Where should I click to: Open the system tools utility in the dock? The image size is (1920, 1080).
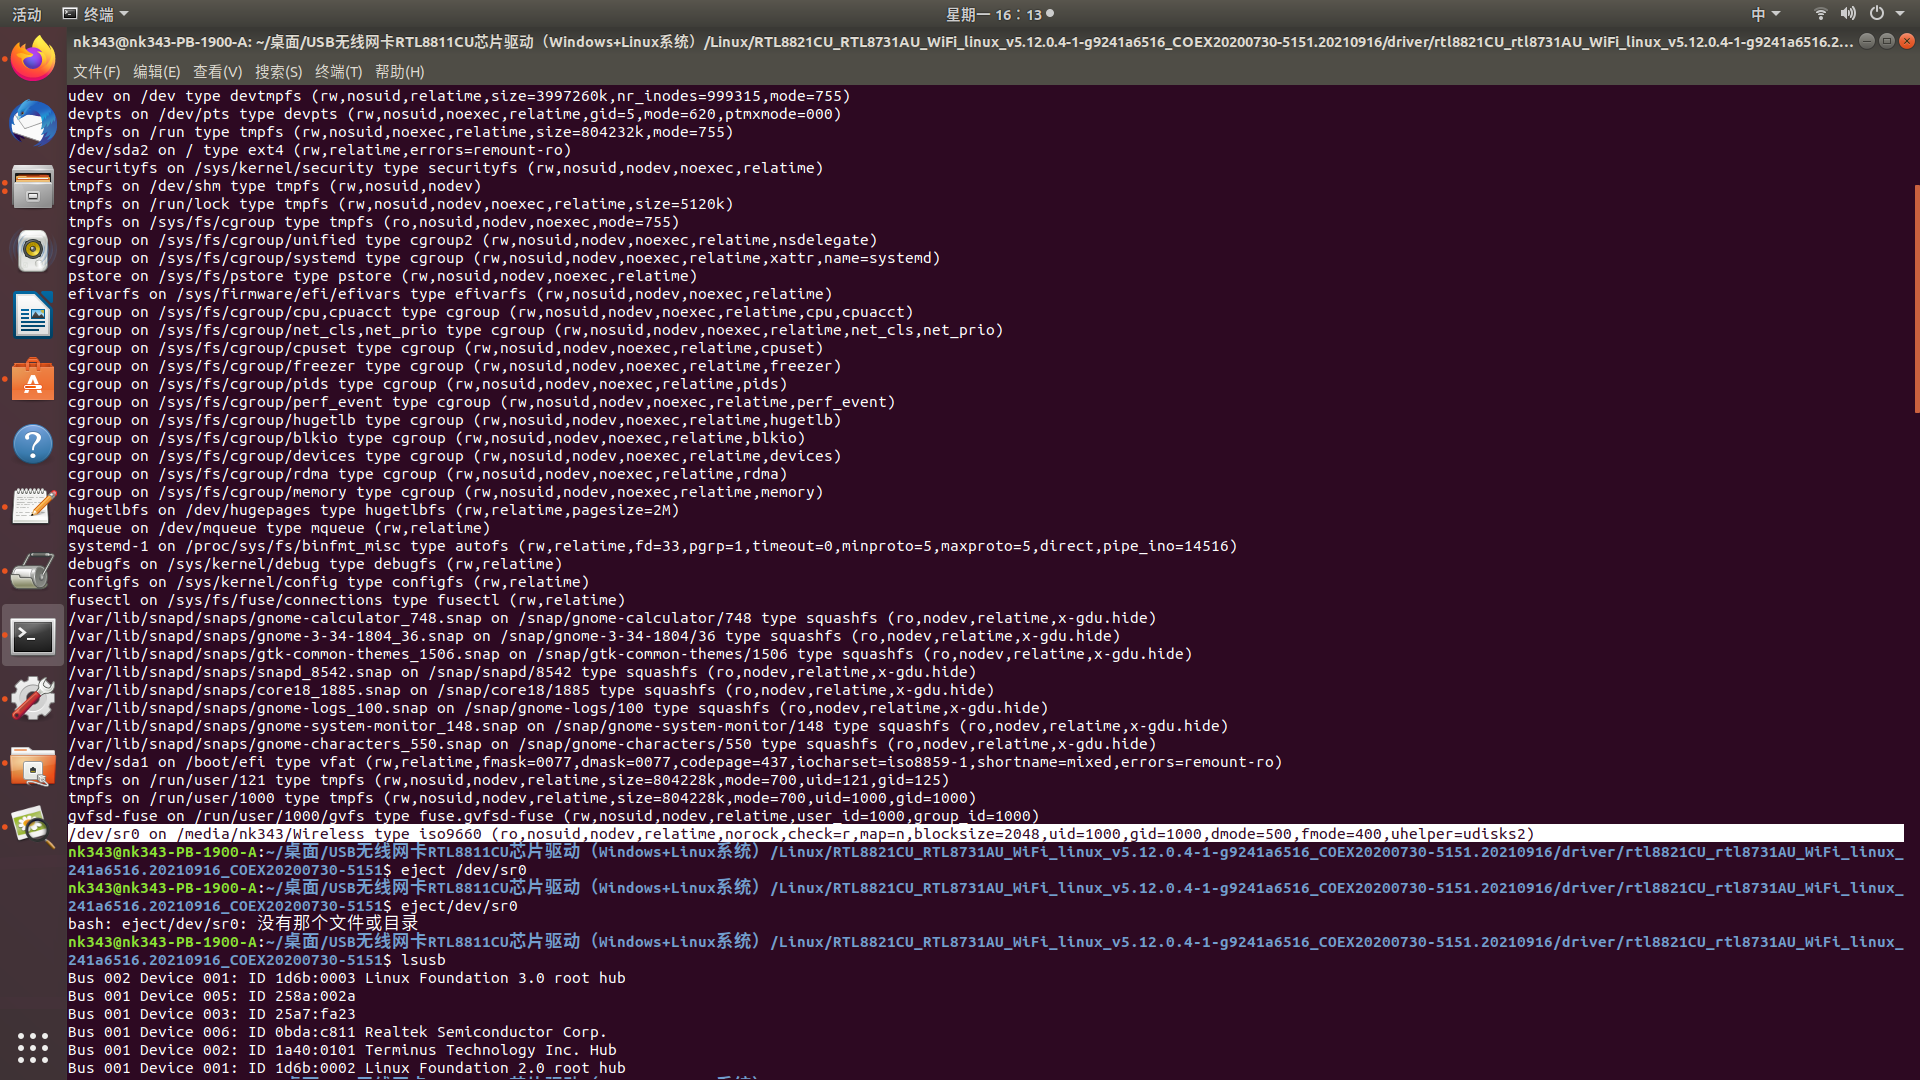[33, 698]
